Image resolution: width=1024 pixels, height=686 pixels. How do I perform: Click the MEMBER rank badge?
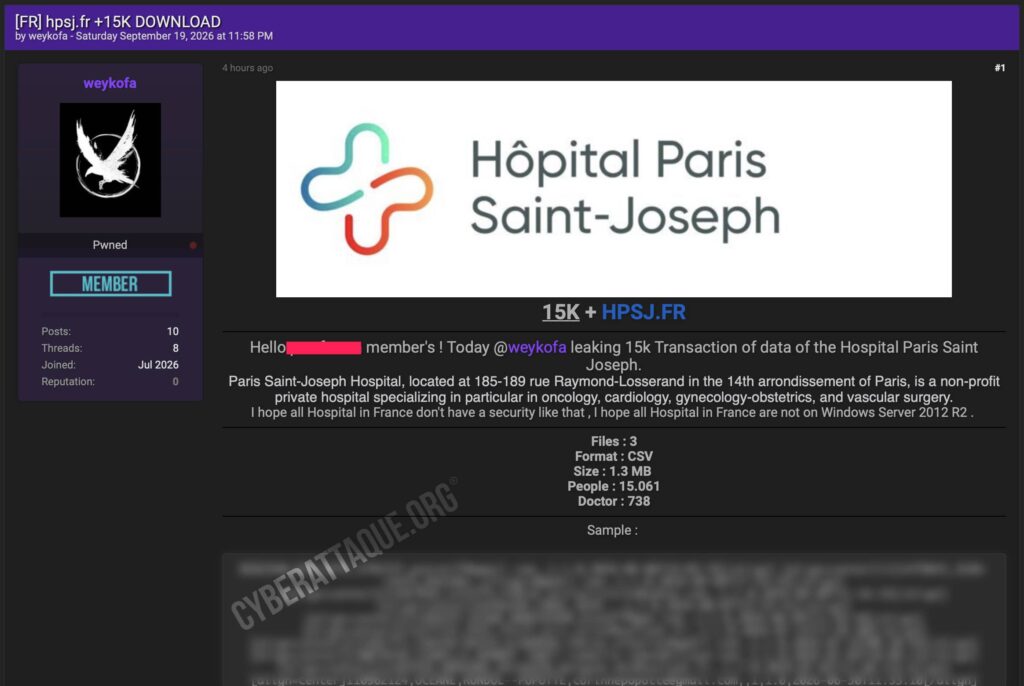click(110, 284)
